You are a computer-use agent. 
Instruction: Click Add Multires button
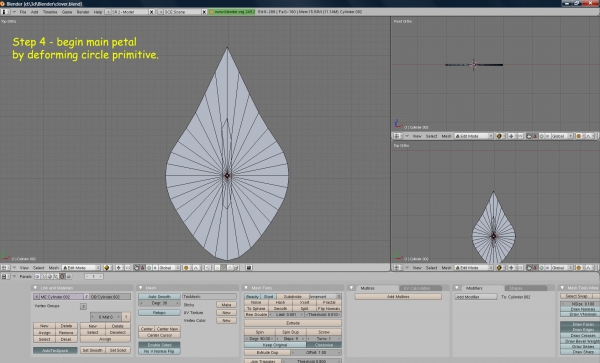click(398, 296)
